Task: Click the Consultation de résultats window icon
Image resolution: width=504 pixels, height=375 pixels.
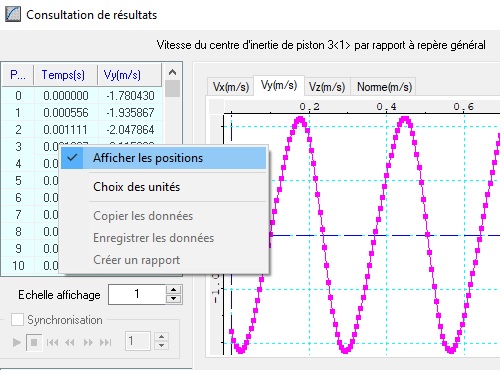Action: pyautogui.click(x=13, y=14)
